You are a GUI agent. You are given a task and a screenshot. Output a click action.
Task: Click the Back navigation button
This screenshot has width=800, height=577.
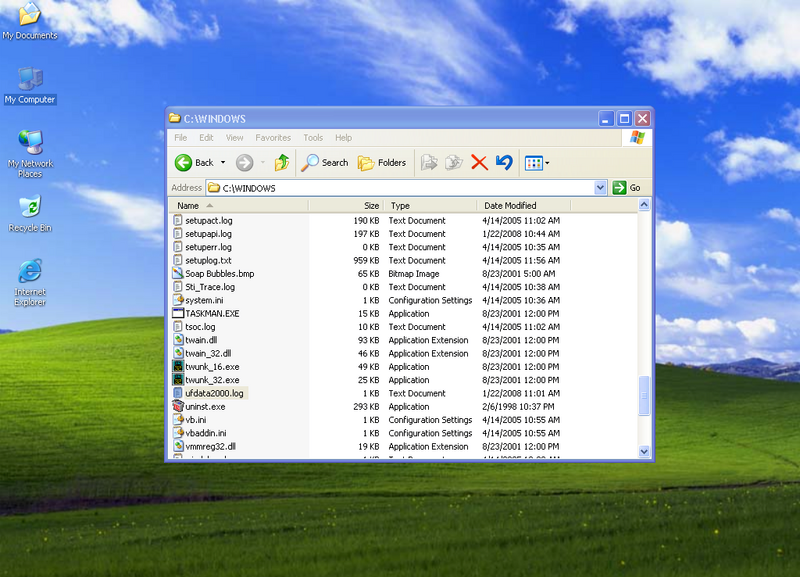pos(195,163)
